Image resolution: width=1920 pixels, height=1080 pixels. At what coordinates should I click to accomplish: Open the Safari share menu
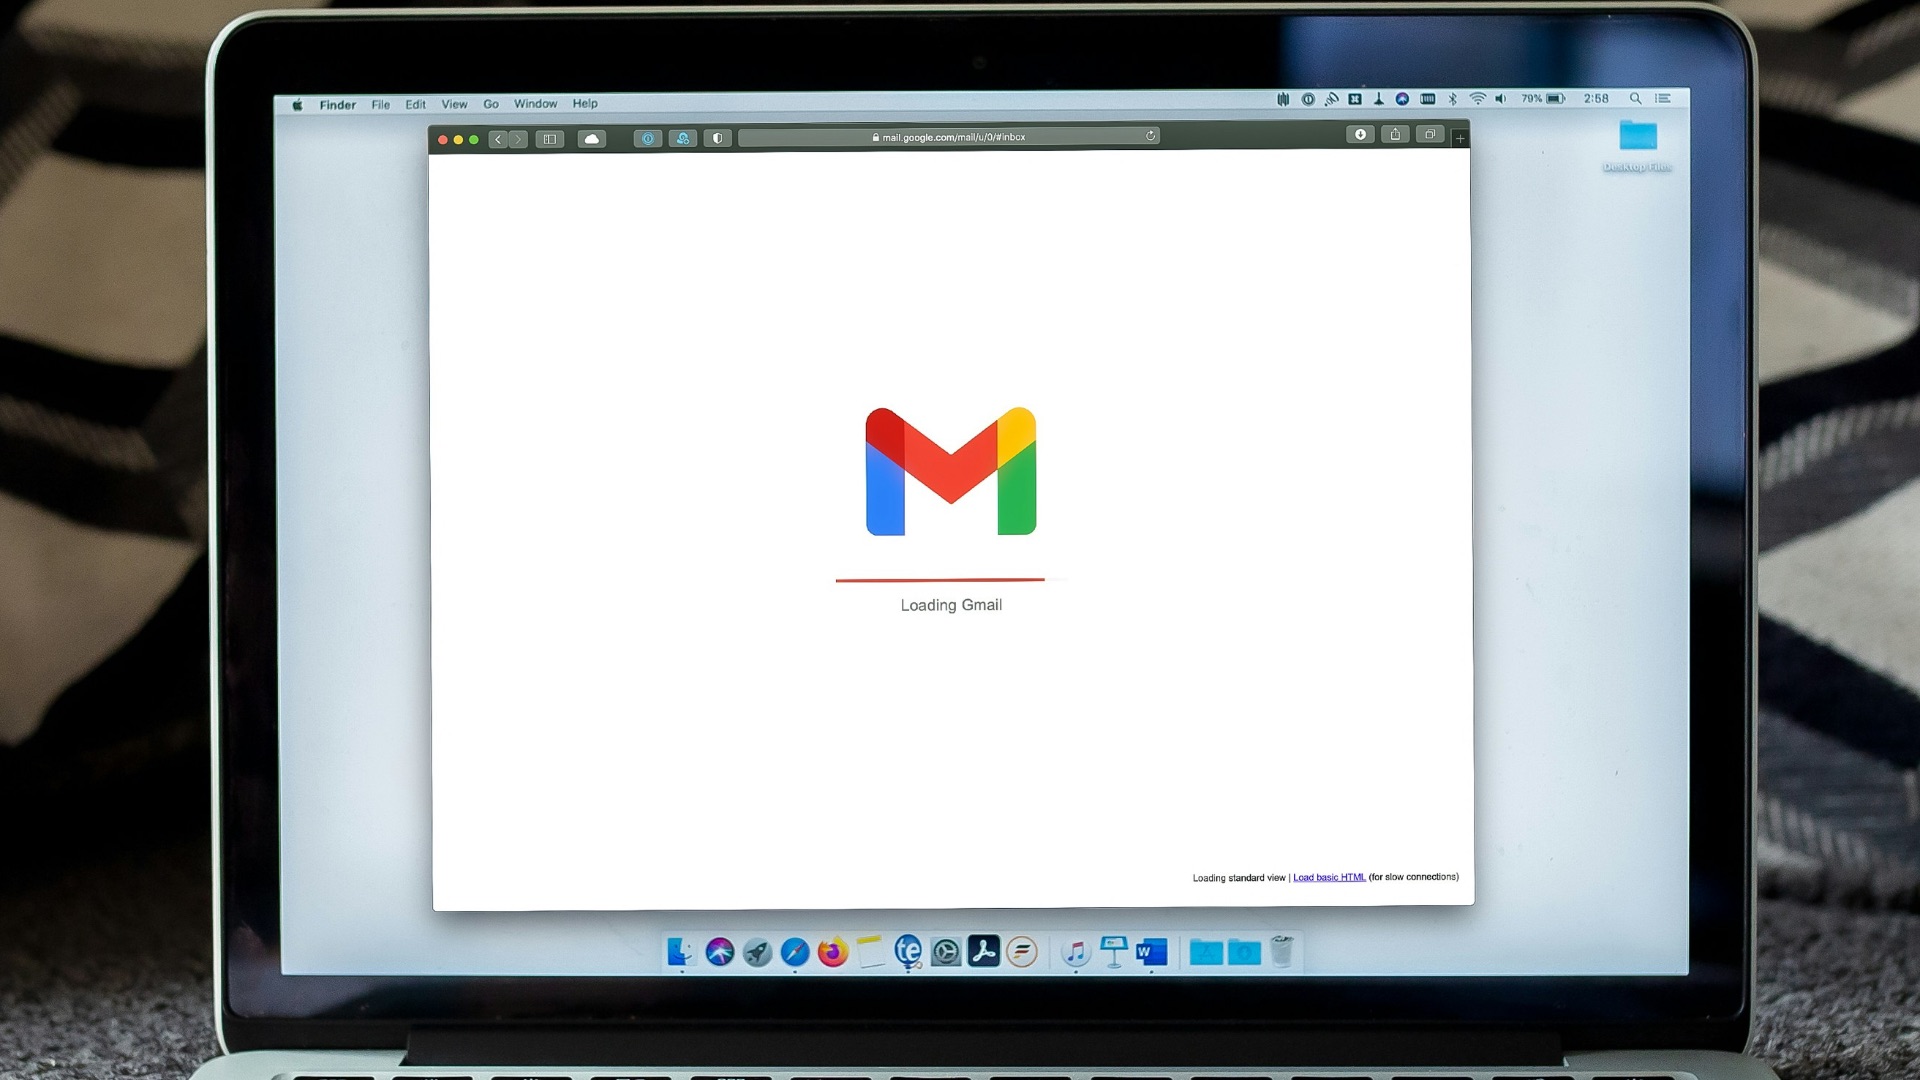coord(1395,134)
